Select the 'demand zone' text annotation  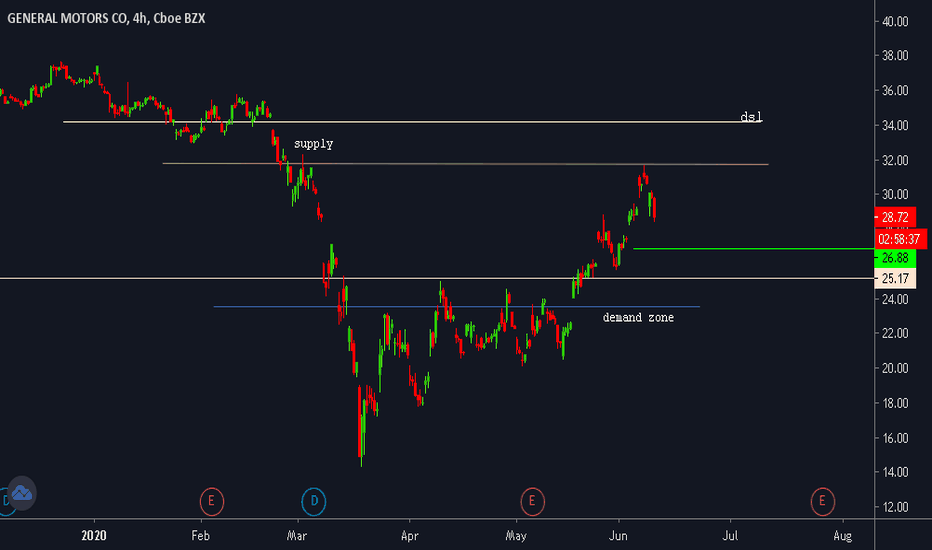tap(638, 318)
